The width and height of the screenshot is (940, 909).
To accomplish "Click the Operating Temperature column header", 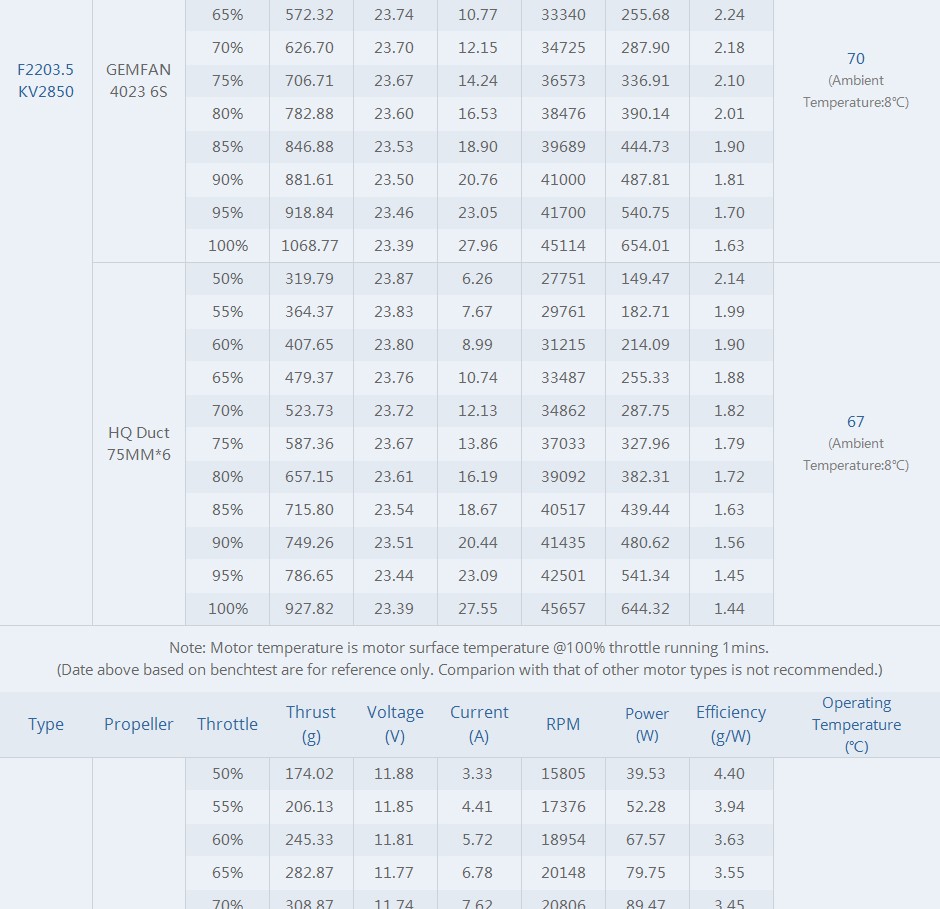I will coord(856,724).
